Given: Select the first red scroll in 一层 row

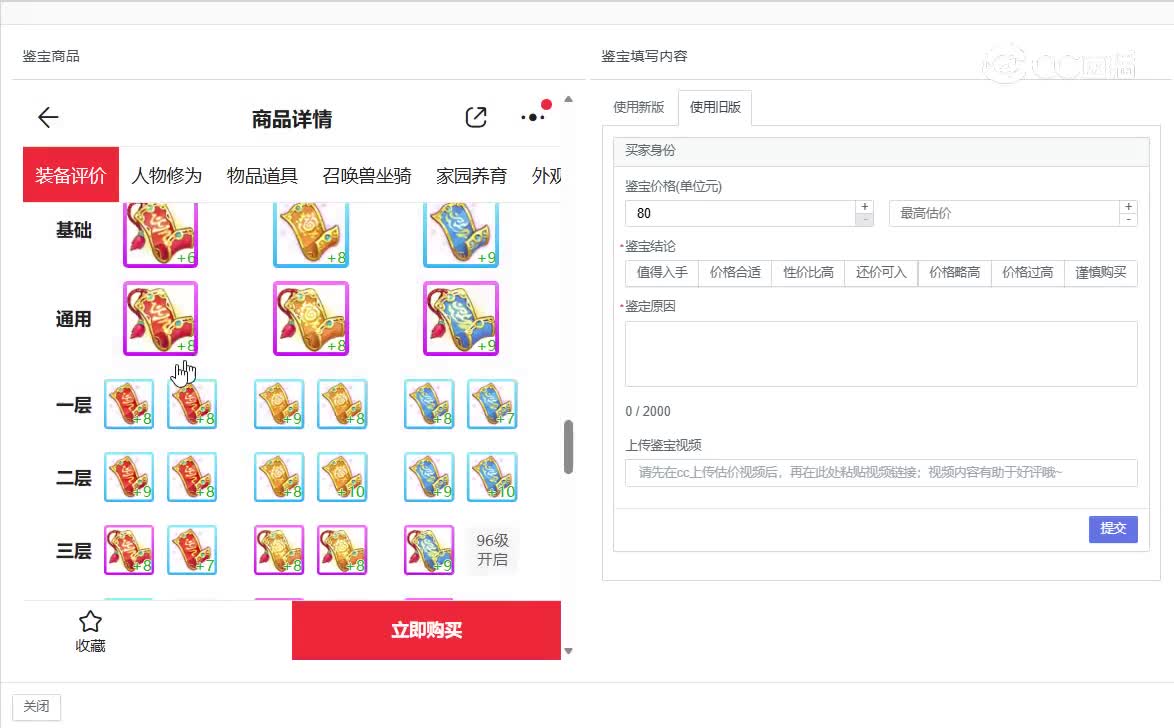Looking at the screenshot, I should [129, 404].
